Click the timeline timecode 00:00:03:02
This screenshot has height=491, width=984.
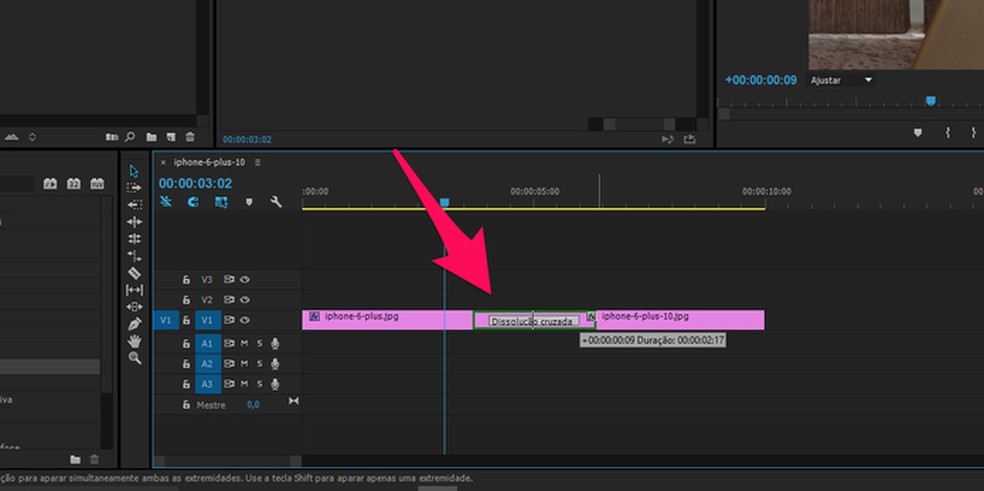(x=195, y=183)
